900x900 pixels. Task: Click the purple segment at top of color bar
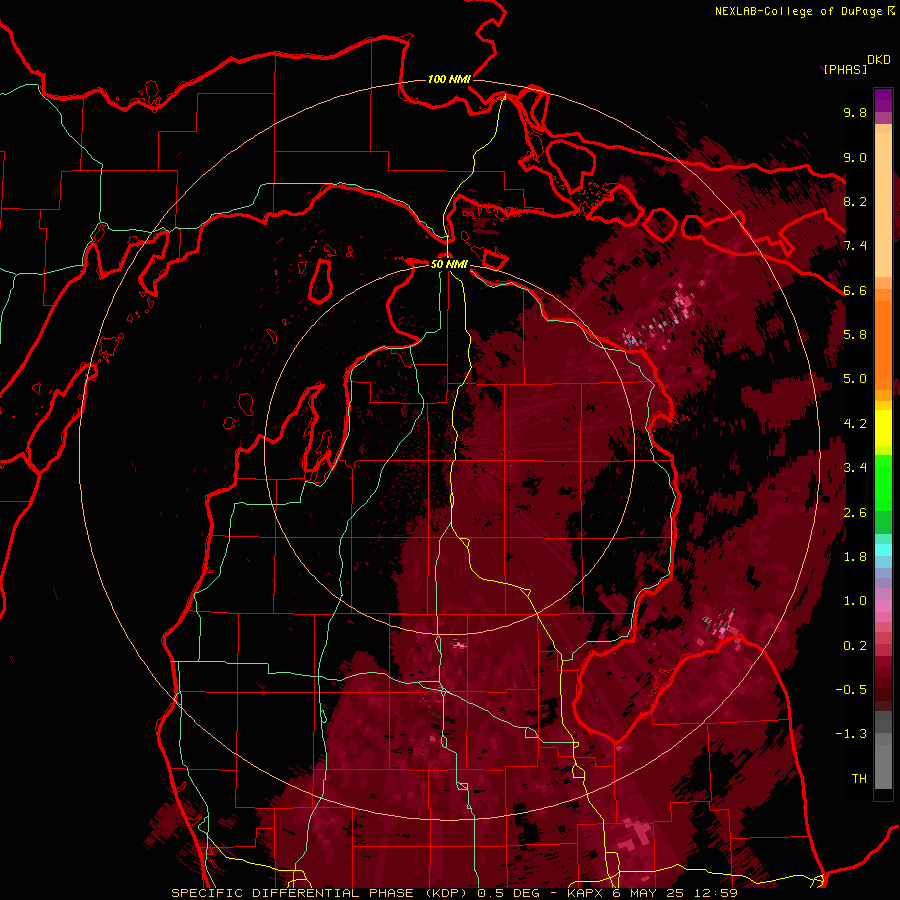[883, 100]
